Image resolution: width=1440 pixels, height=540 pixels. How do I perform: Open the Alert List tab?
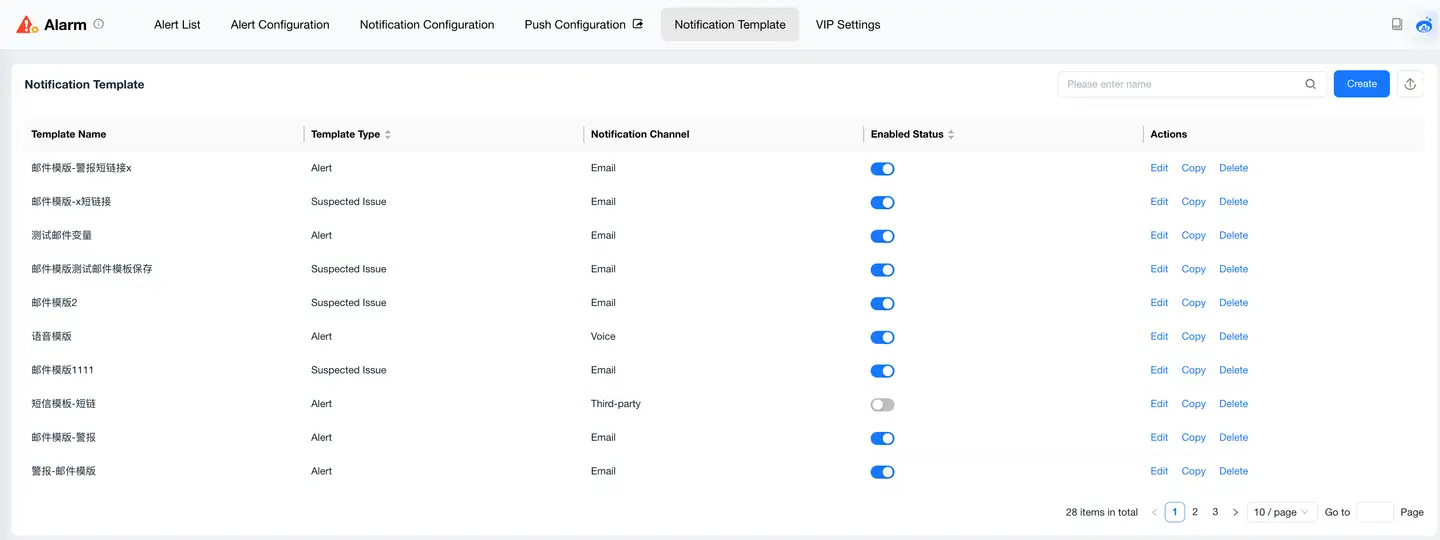point(177,25)
